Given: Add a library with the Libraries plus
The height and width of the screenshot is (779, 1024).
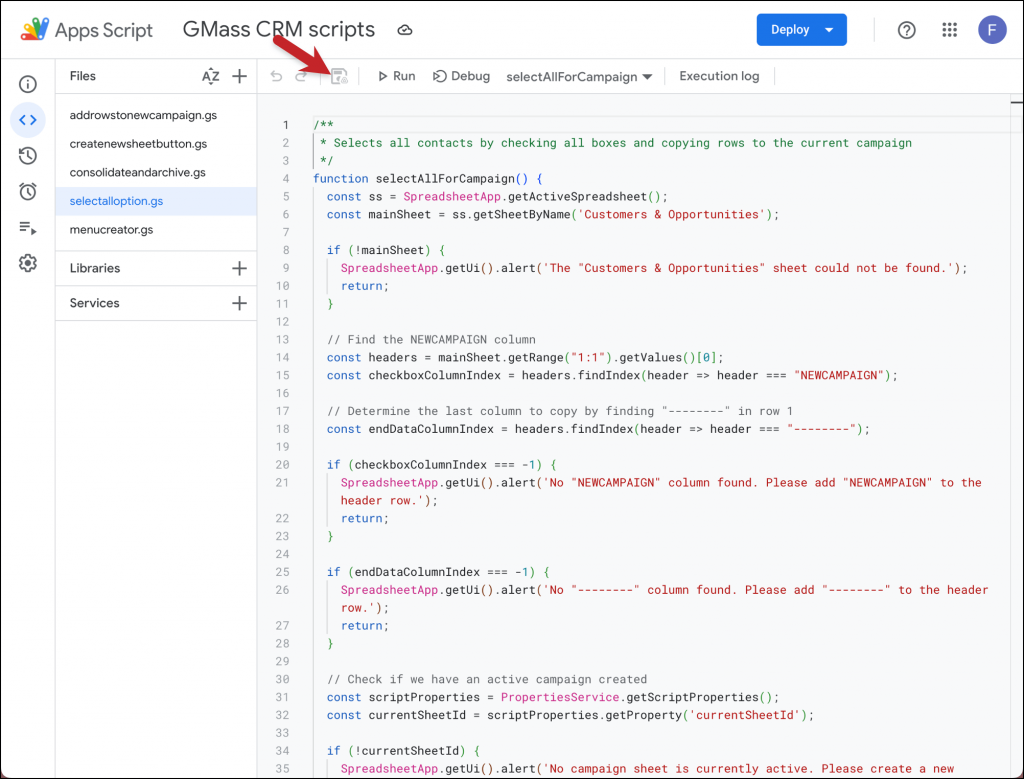Looking at the screenshot, I should (x=237, y=267).
